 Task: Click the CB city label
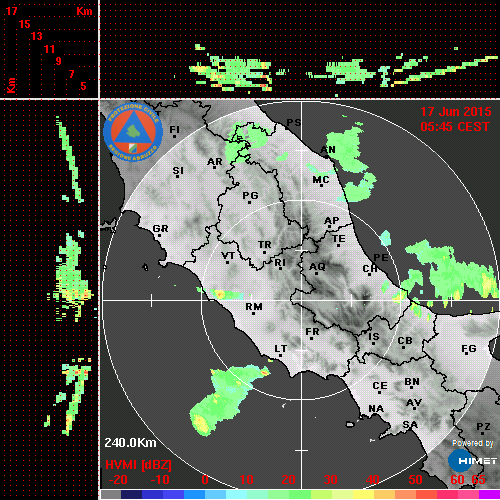click(405, 341)
